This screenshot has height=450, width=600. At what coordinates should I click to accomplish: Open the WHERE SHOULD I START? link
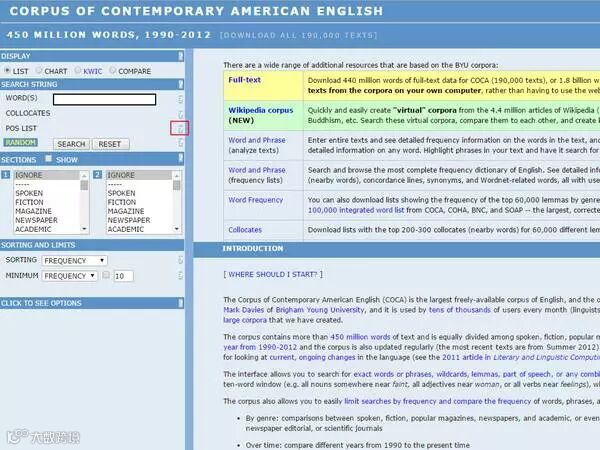[273, 274]
